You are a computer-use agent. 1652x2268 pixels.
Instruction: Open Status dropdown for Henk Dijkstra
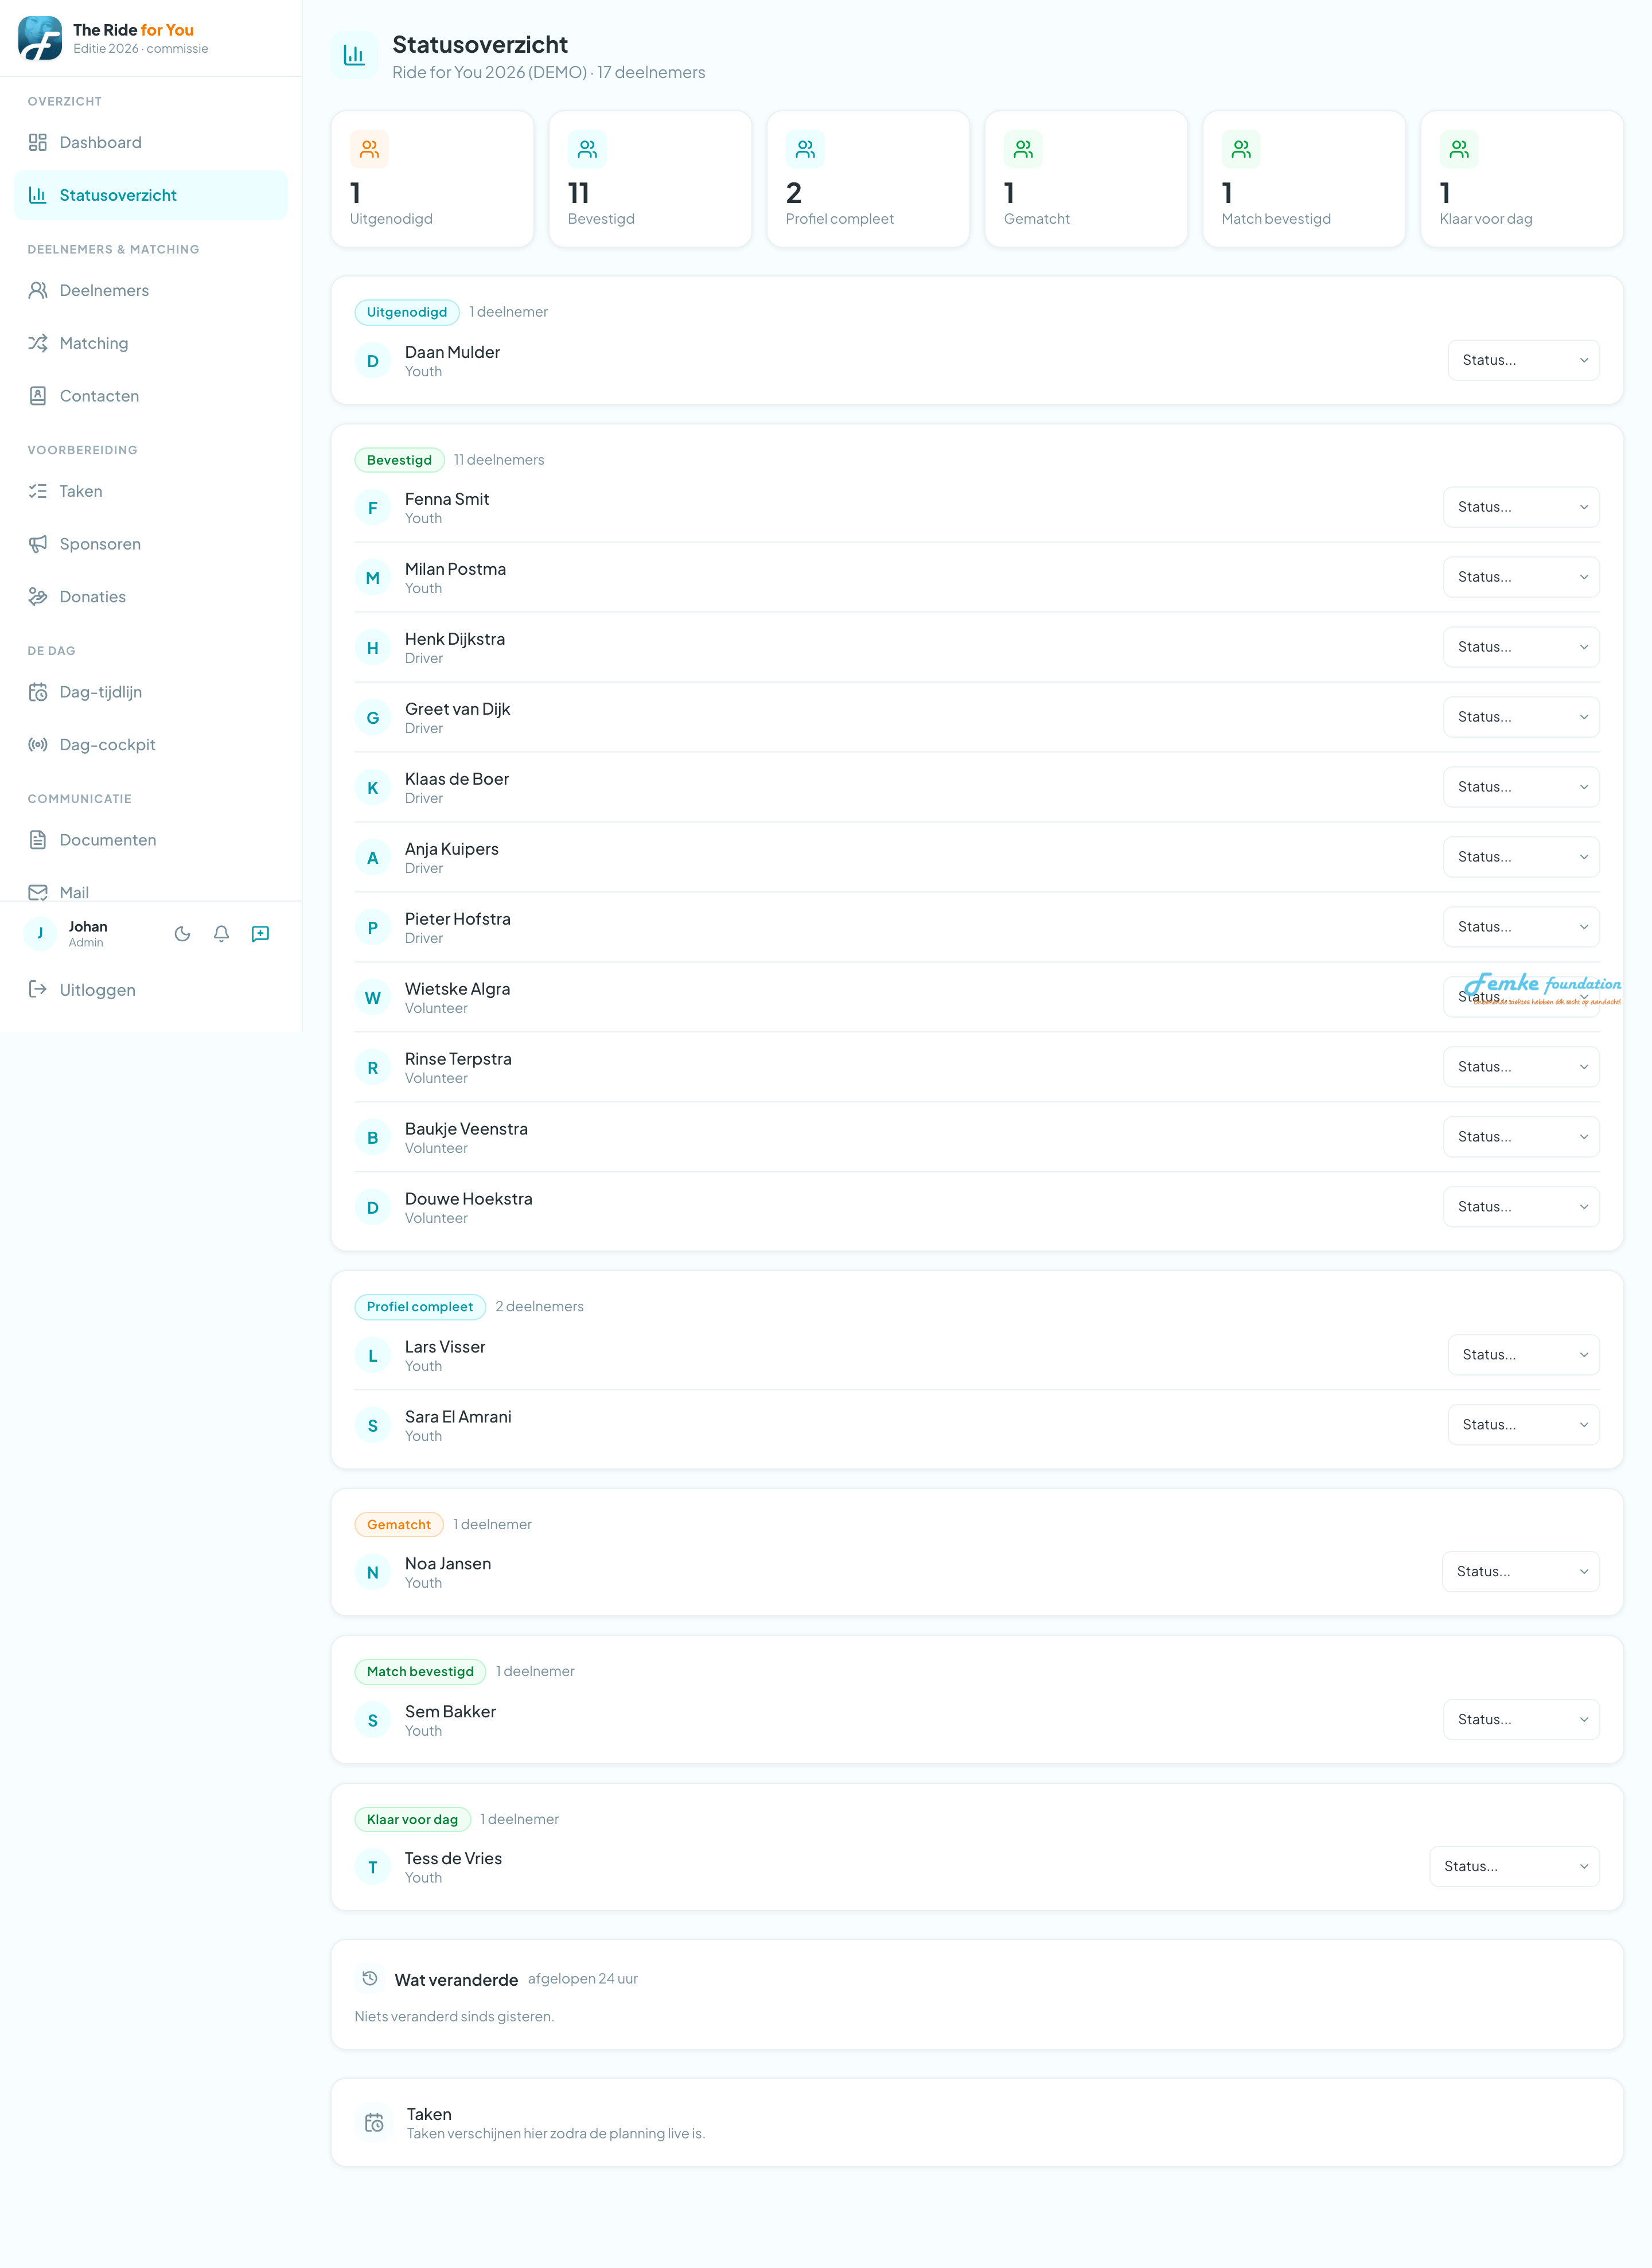coord(1521,647)
